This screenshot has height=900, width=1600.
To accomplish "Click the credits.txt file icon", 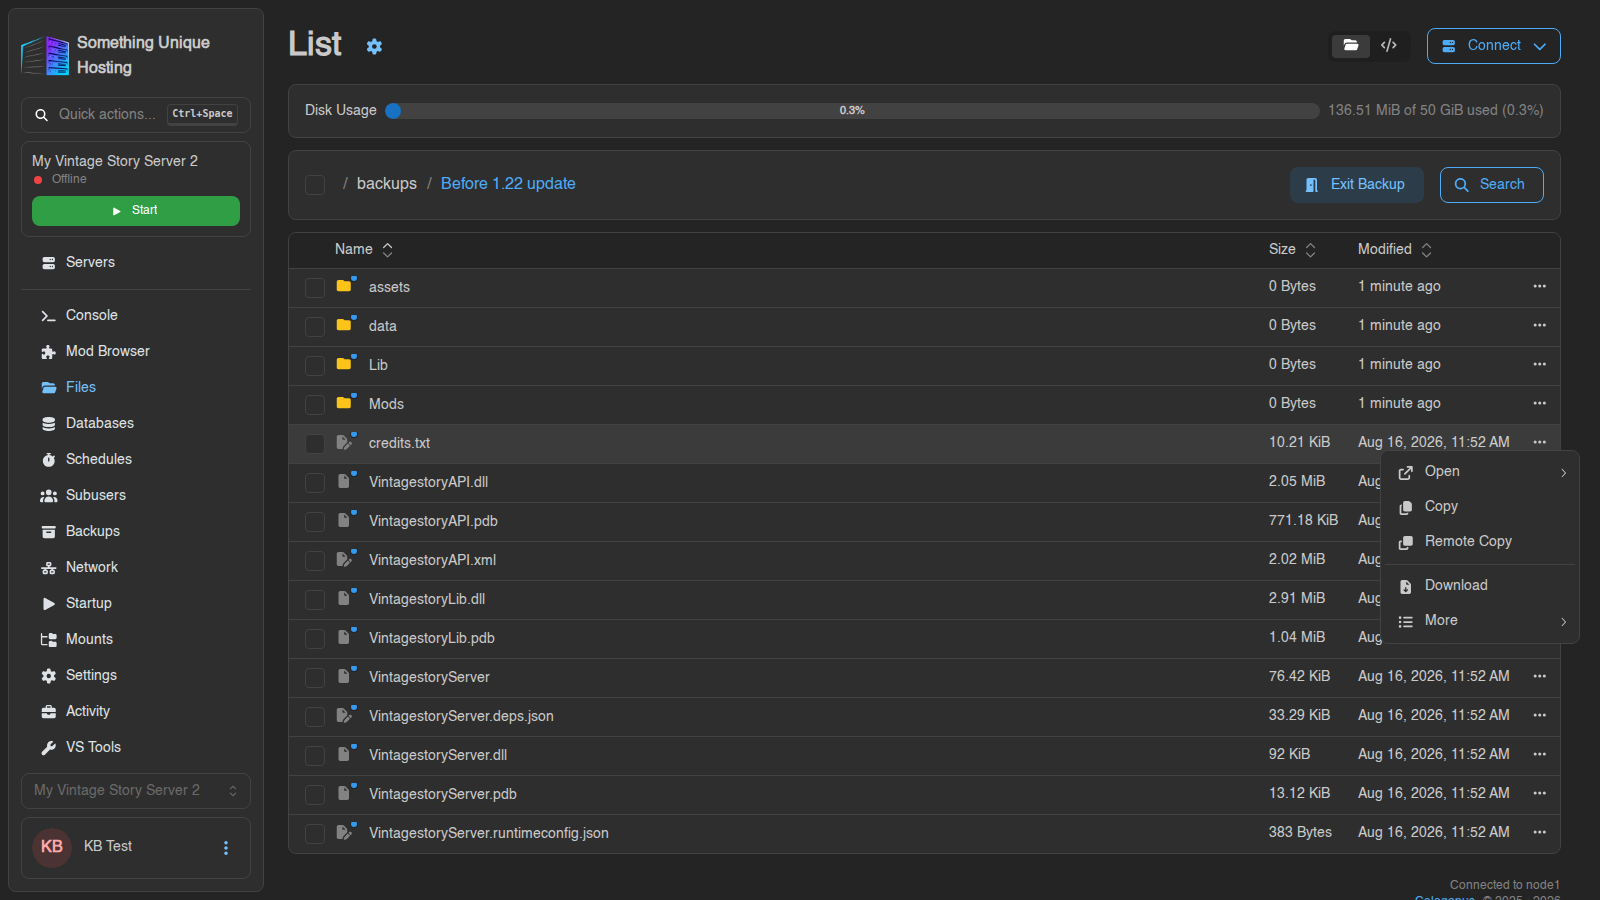I will (345, 442).
